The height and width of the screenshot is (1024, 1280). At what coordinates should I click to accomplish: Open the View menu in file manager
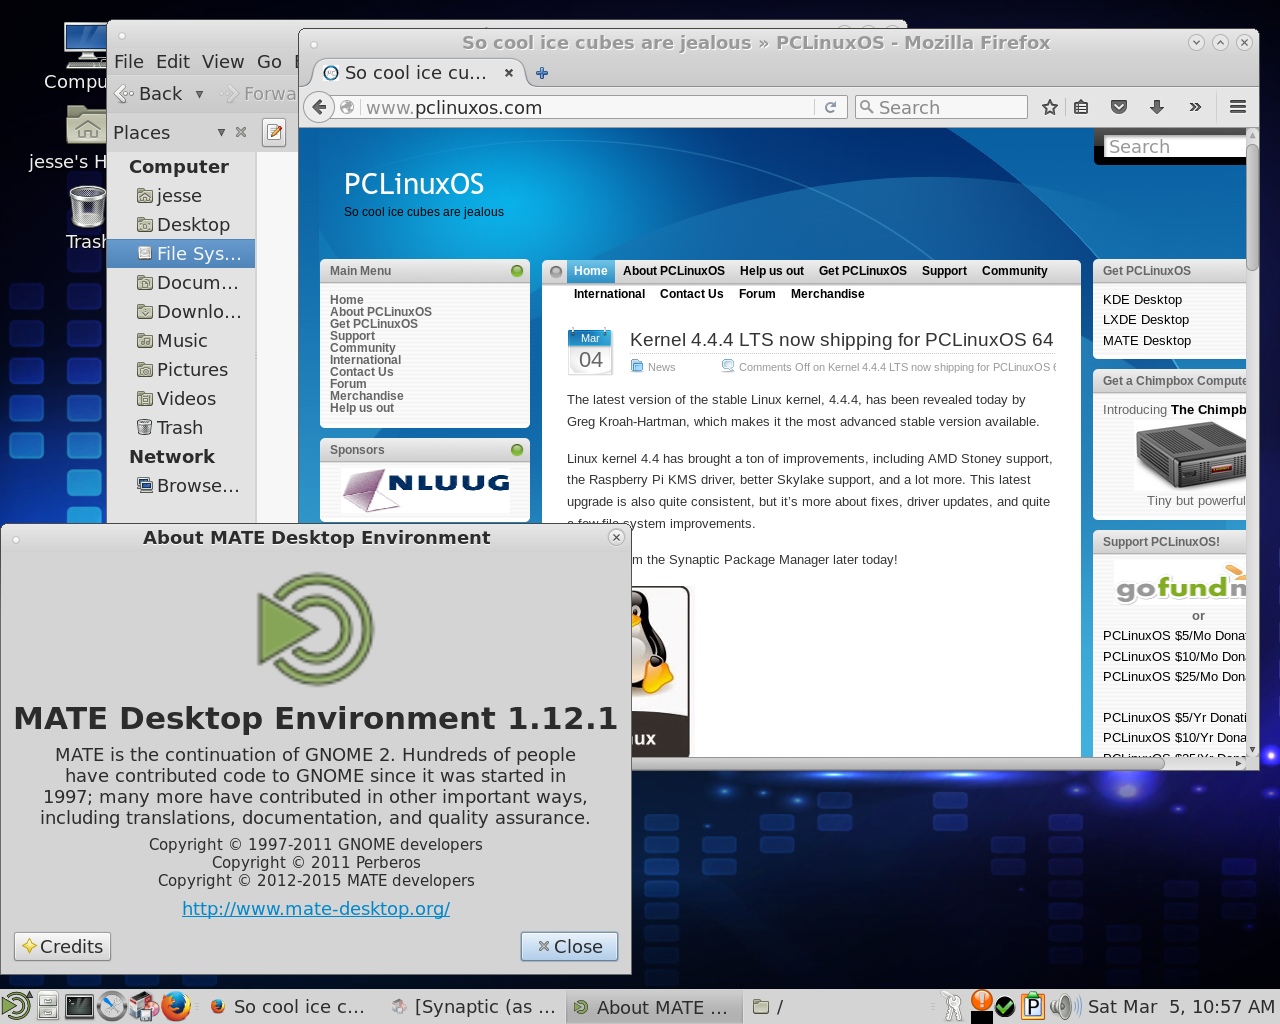[x=223, y=62]
